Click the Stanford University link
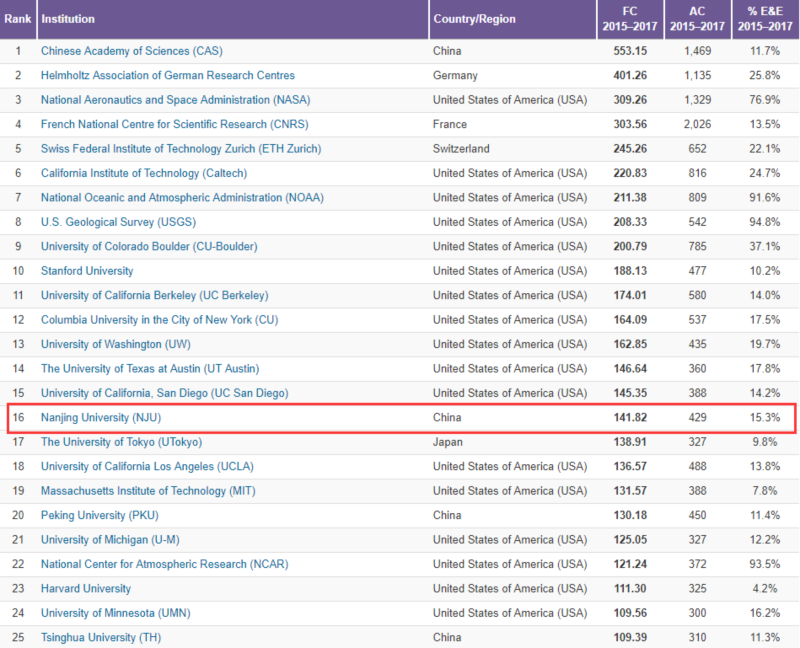This screenshot has width=800, height=648. [87, 271]
